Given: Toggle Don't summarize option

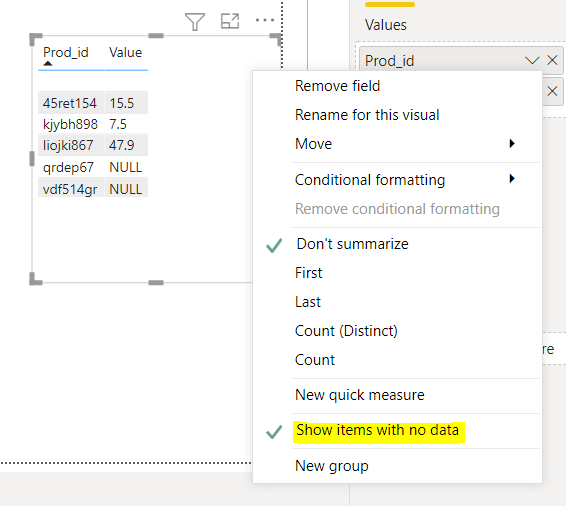Looking at the screenshot, I should coord(397,244).
